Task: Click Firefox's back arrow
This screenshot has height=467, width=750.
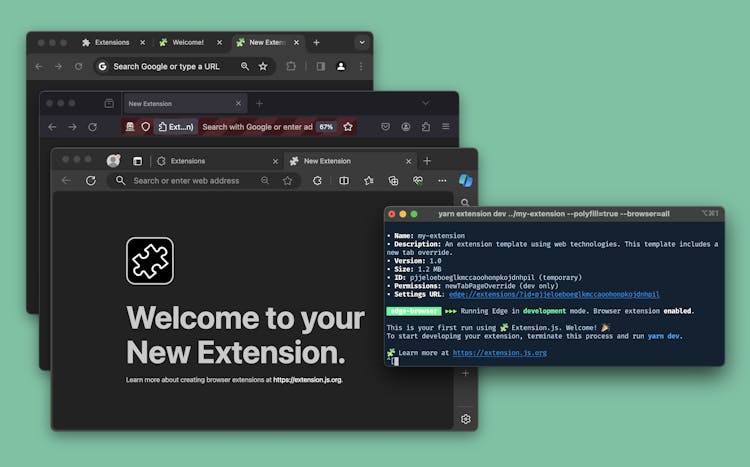Action: point(52,127)
